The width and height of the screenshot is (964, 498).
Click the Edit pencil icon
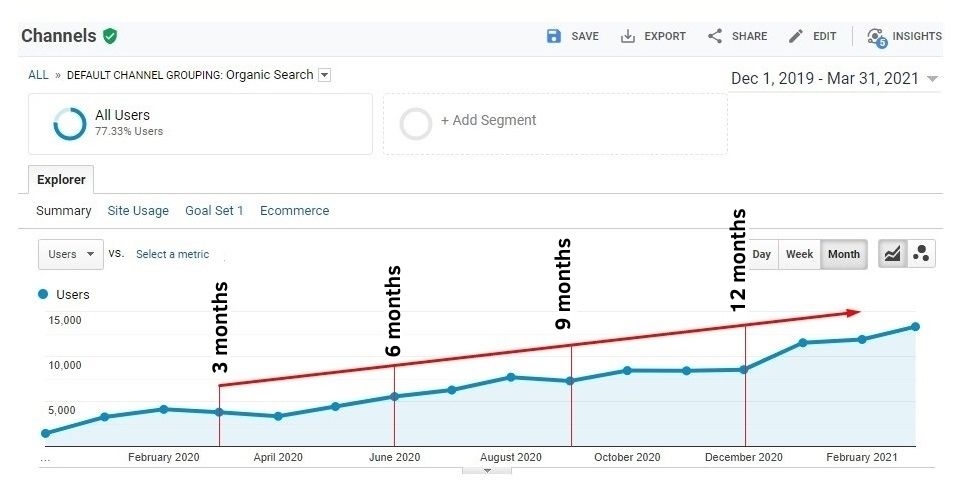tap(796, 36)
